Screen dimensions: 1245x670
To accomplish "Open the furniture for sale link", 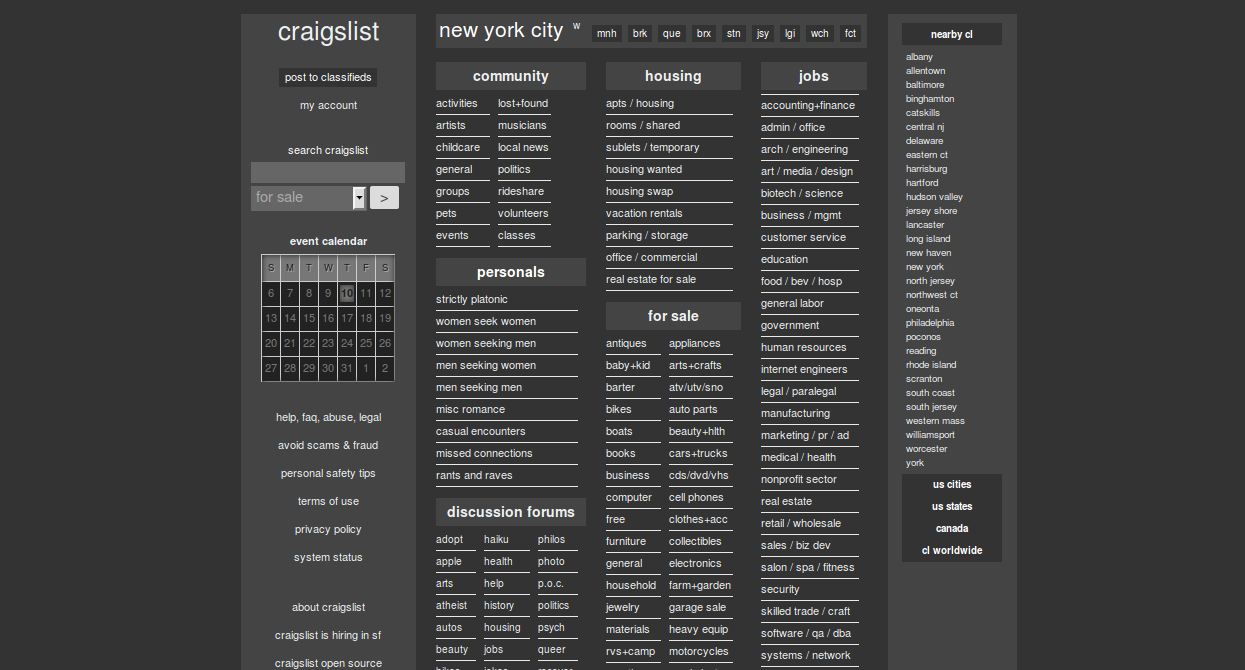I will tap(626, 541).
